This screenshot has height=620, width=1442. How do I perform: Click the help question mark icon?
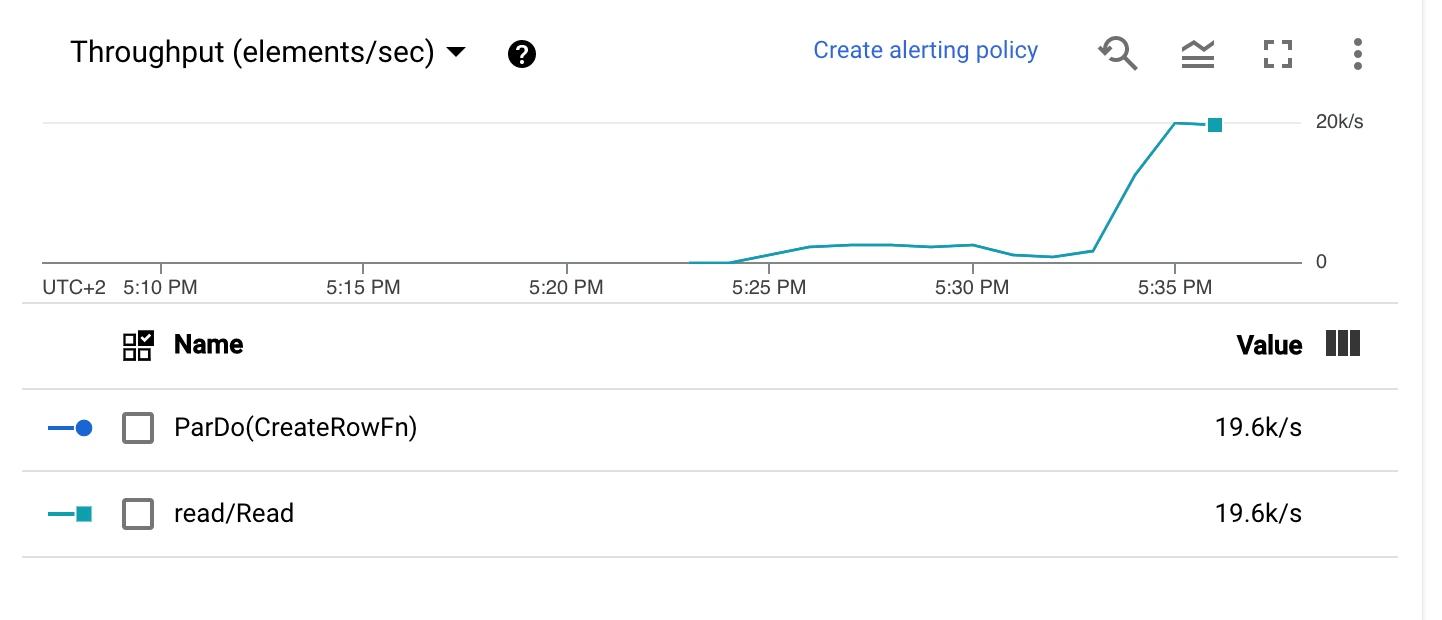click(x=522, y=54)
